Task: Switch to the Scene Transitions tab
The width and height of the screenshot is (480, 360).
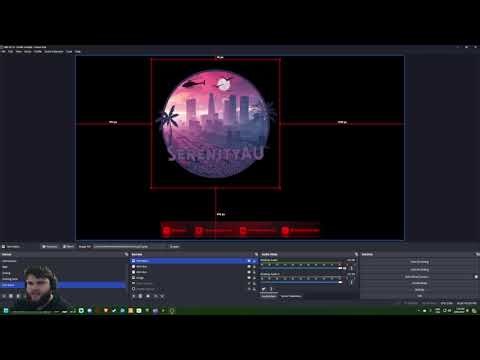Action: [291, 296]
